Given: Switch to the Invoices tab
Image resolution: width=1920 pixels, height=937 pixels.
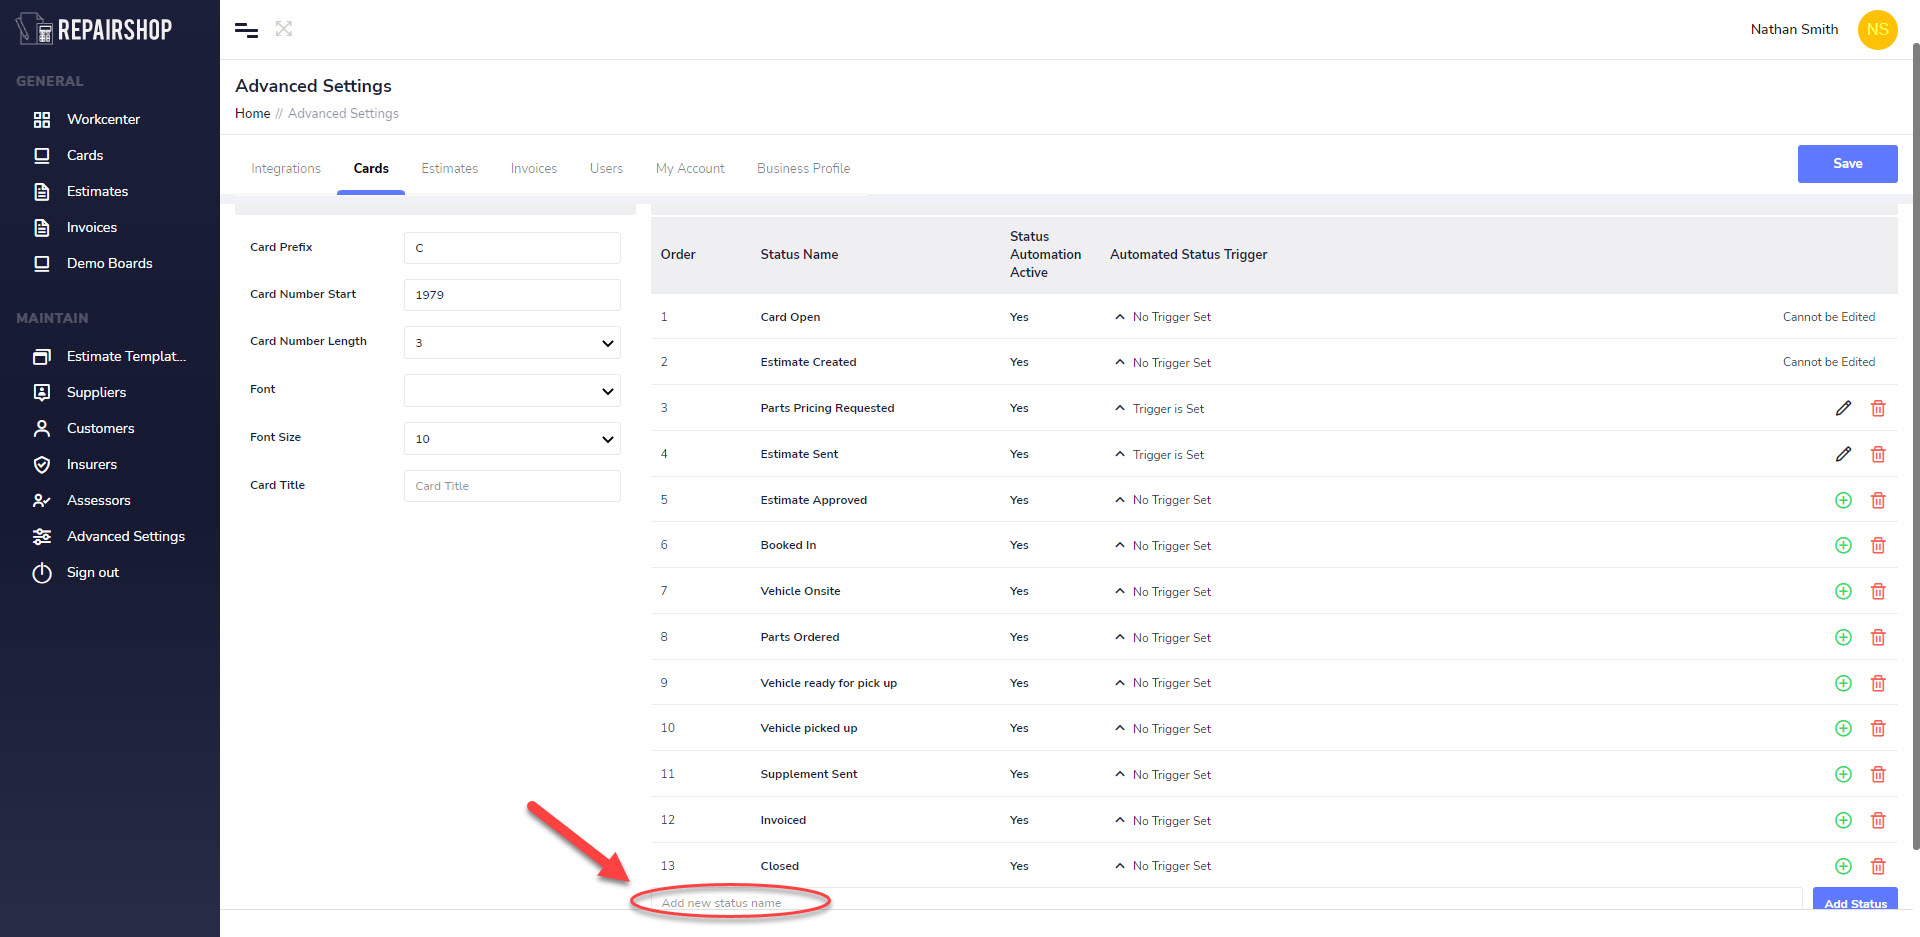Looking at the screenshot, I should (x=534, y=168).
